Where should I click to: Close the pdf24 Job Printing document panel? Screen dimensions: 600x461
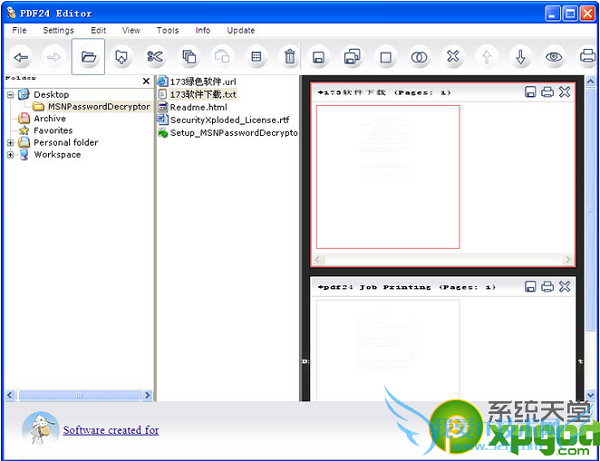pos(565,287)
